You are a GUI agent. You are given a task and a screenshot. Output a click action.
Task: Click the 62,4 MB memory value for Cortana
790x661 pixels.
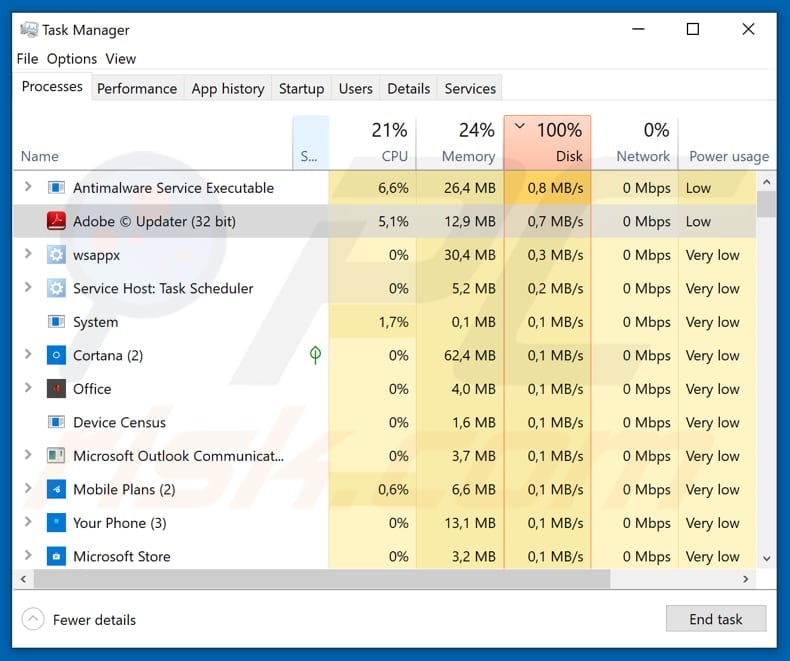pyautogui.click(x=470, y=355)
